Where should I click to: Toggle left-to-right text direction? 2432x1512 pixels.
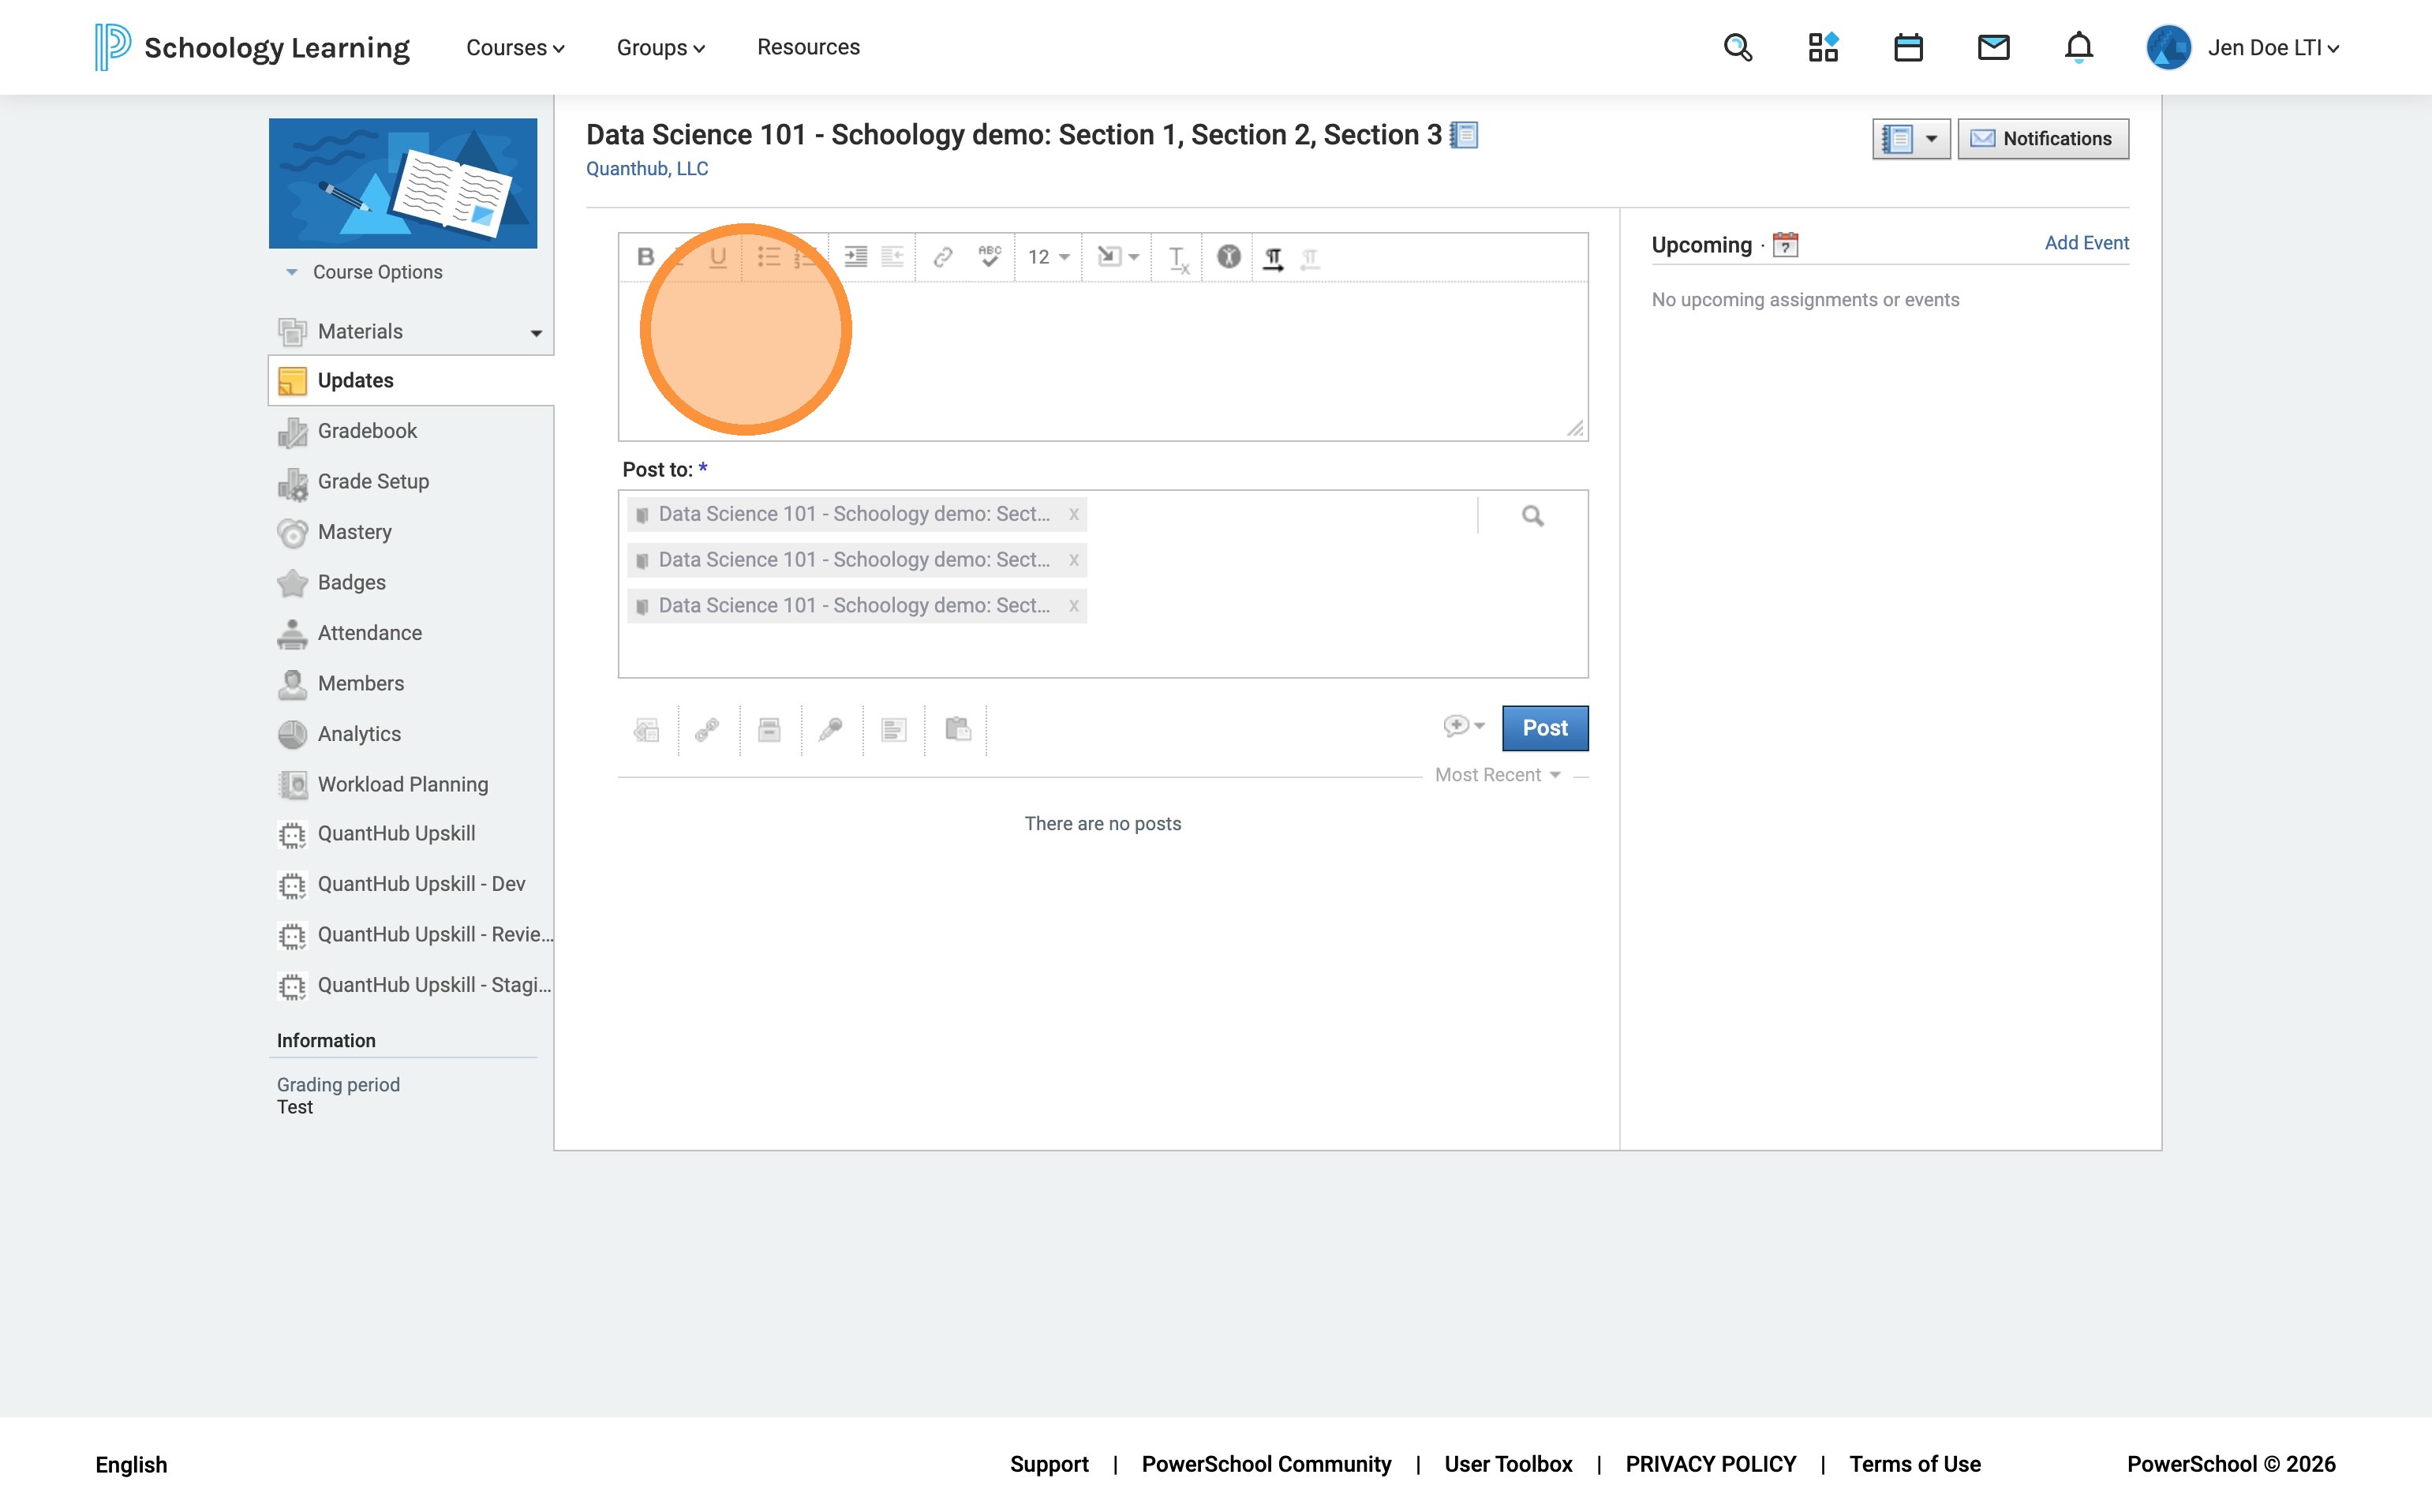1273,258
